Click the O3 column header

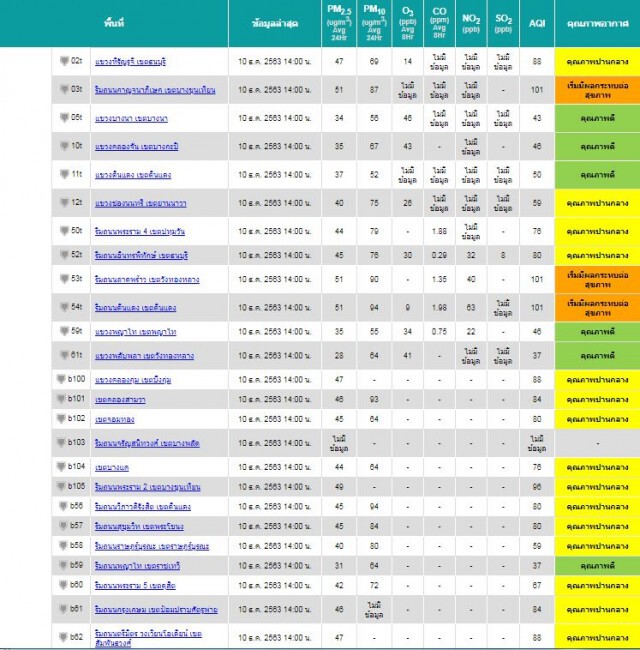click(x=407, y=23)
